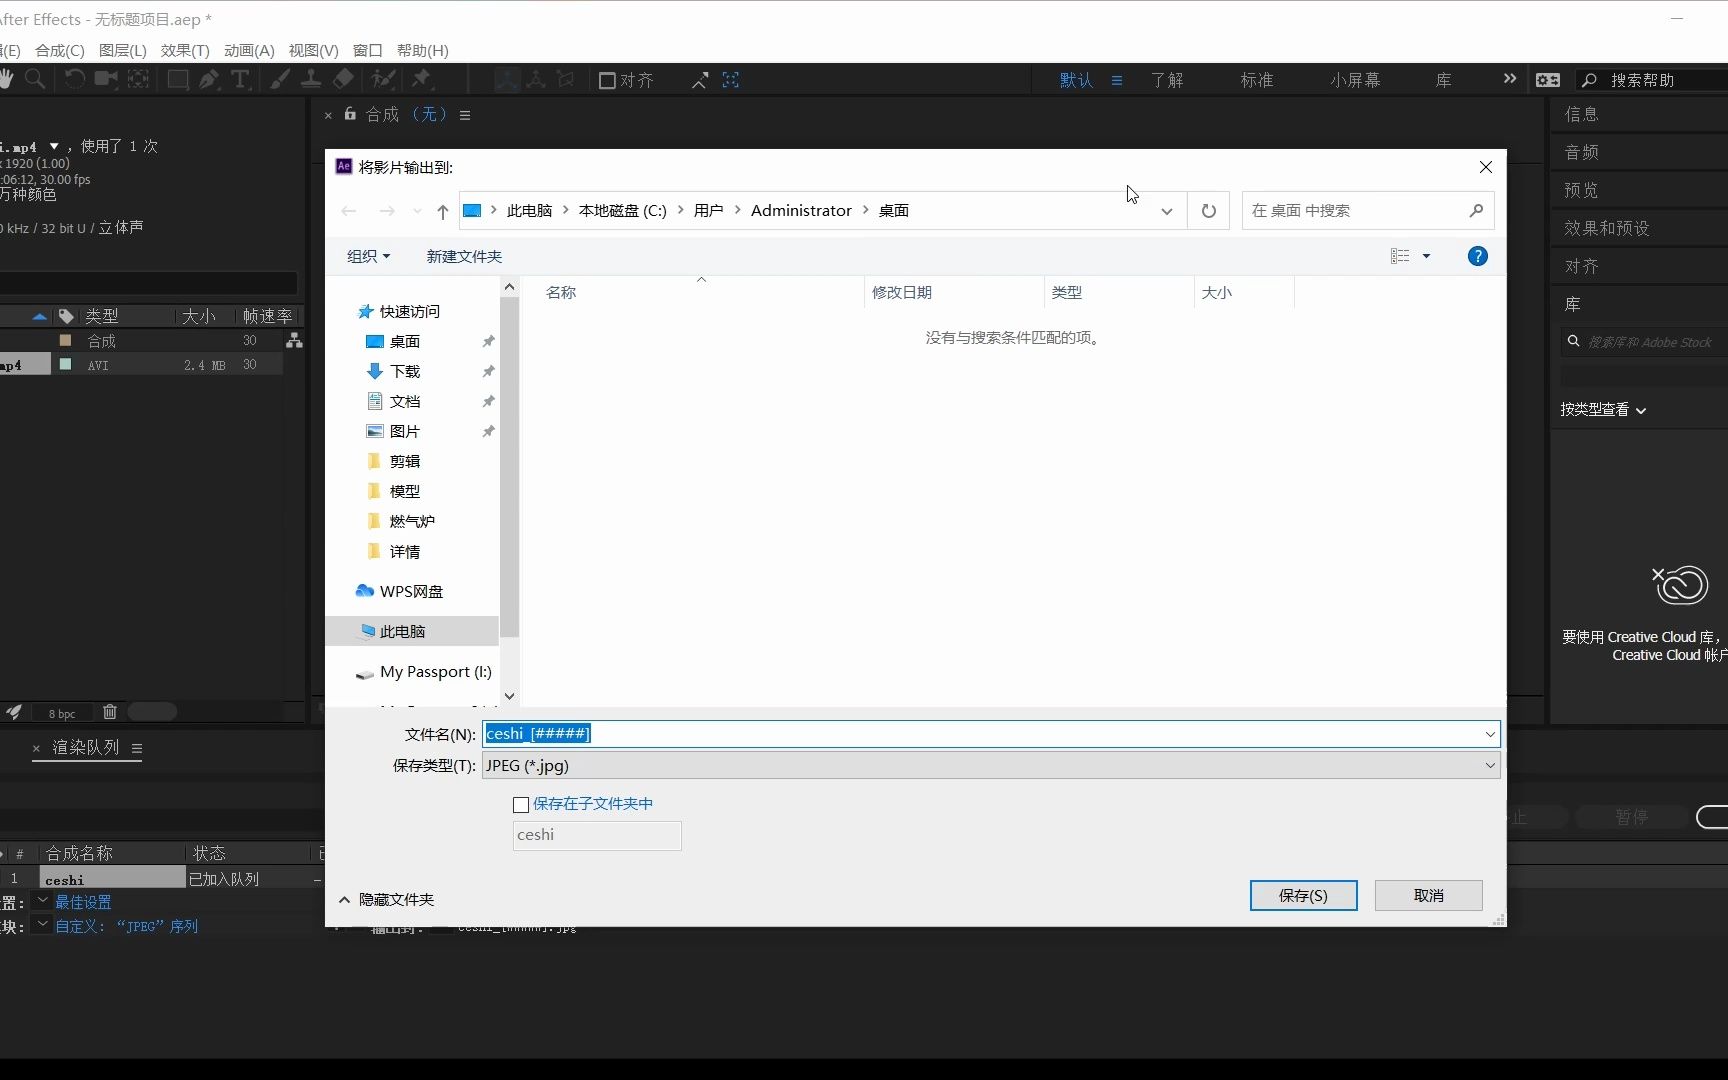Image resolution: width=1728 pixels, height=1080 pixels.
Task: Open the 窗口 menu
Action: click(366, 50)
